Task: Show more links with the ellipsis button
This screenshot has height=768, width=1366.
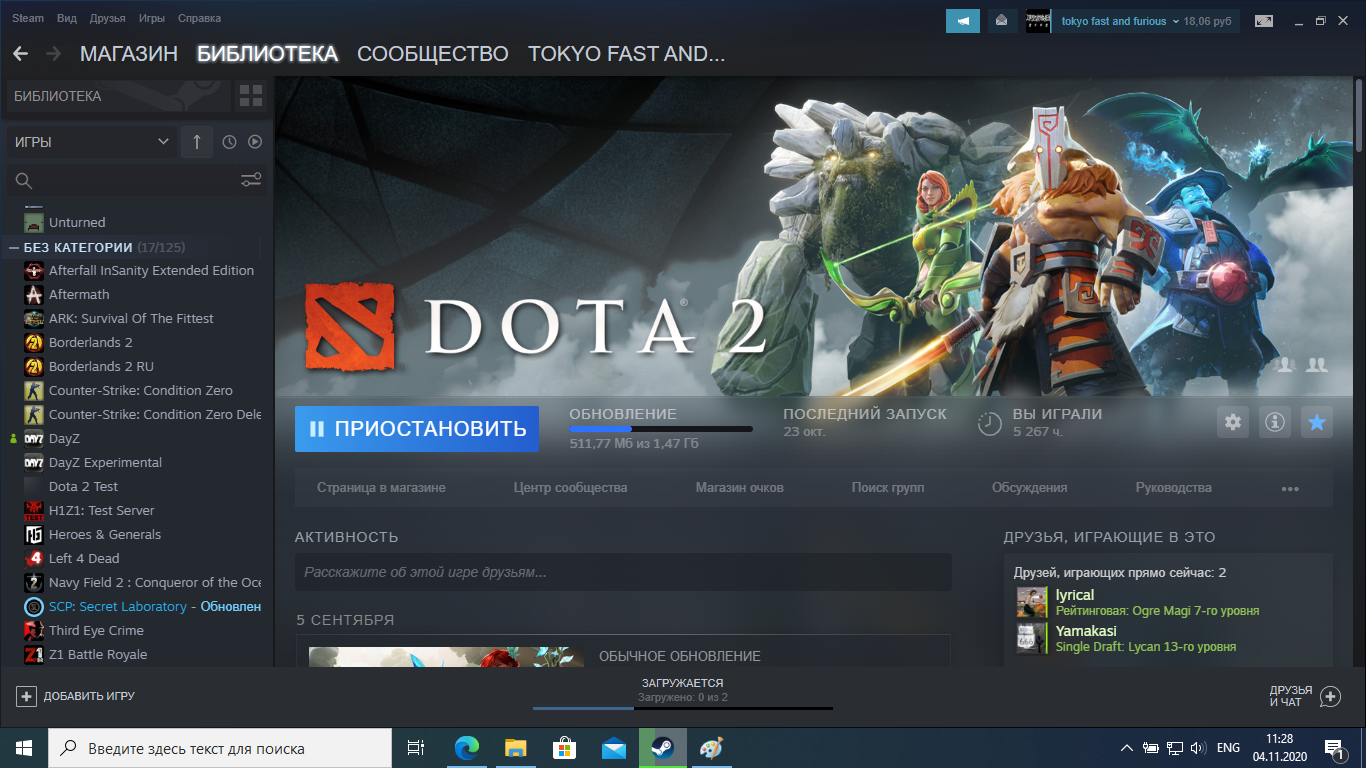Action: pyautogui.click(x=1290, y=489)
